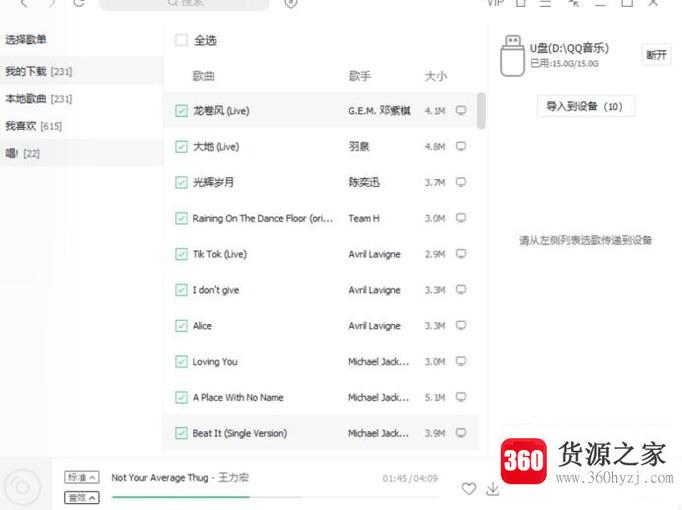682x510 pixels.
Task: Select the [22] playlist in sidebar
Action: click(x=82, y=153)
